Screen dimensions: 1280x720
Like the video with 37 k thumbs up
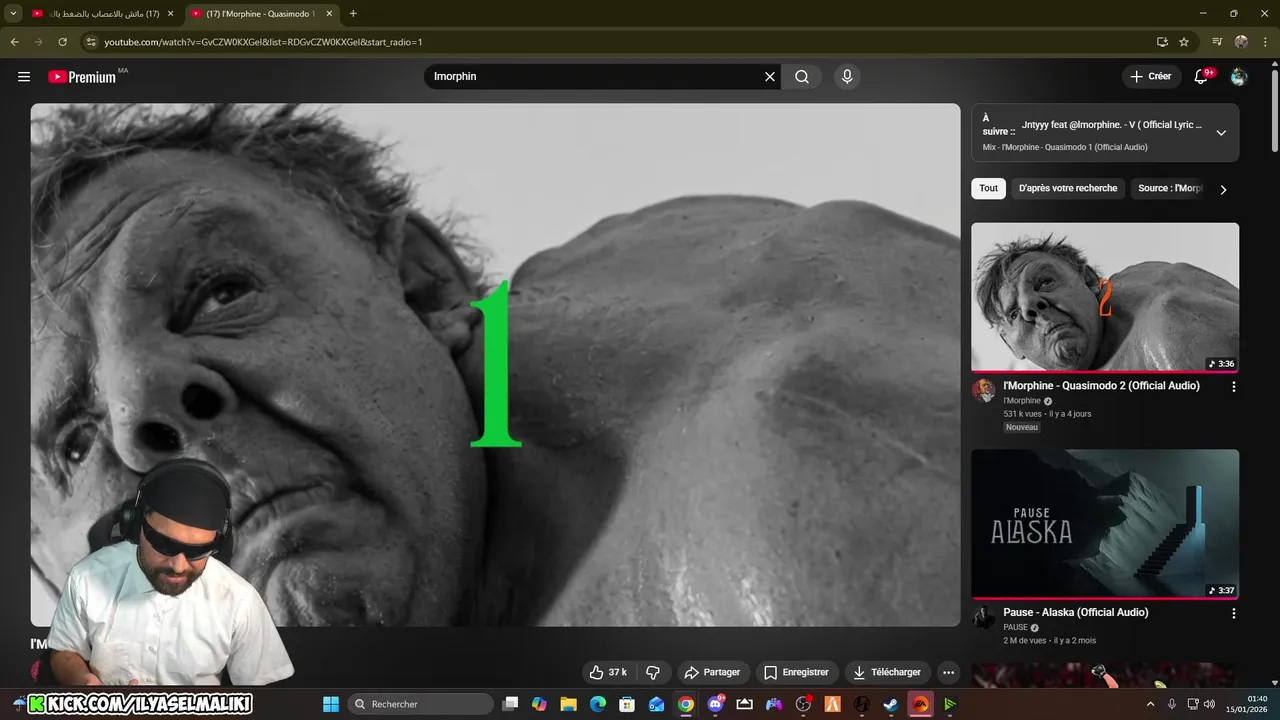tap(609, 672)
